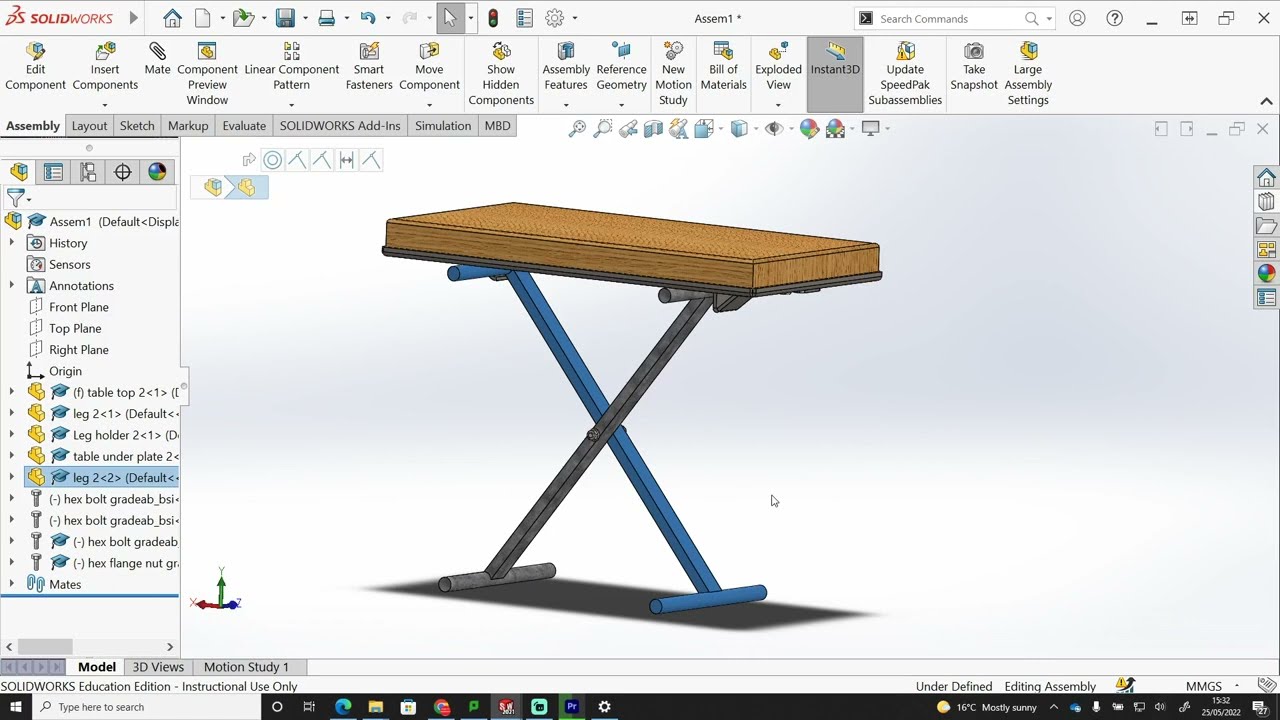Switch to Motion Study 1 tab

pyautogui.click(x=246, y=667)
